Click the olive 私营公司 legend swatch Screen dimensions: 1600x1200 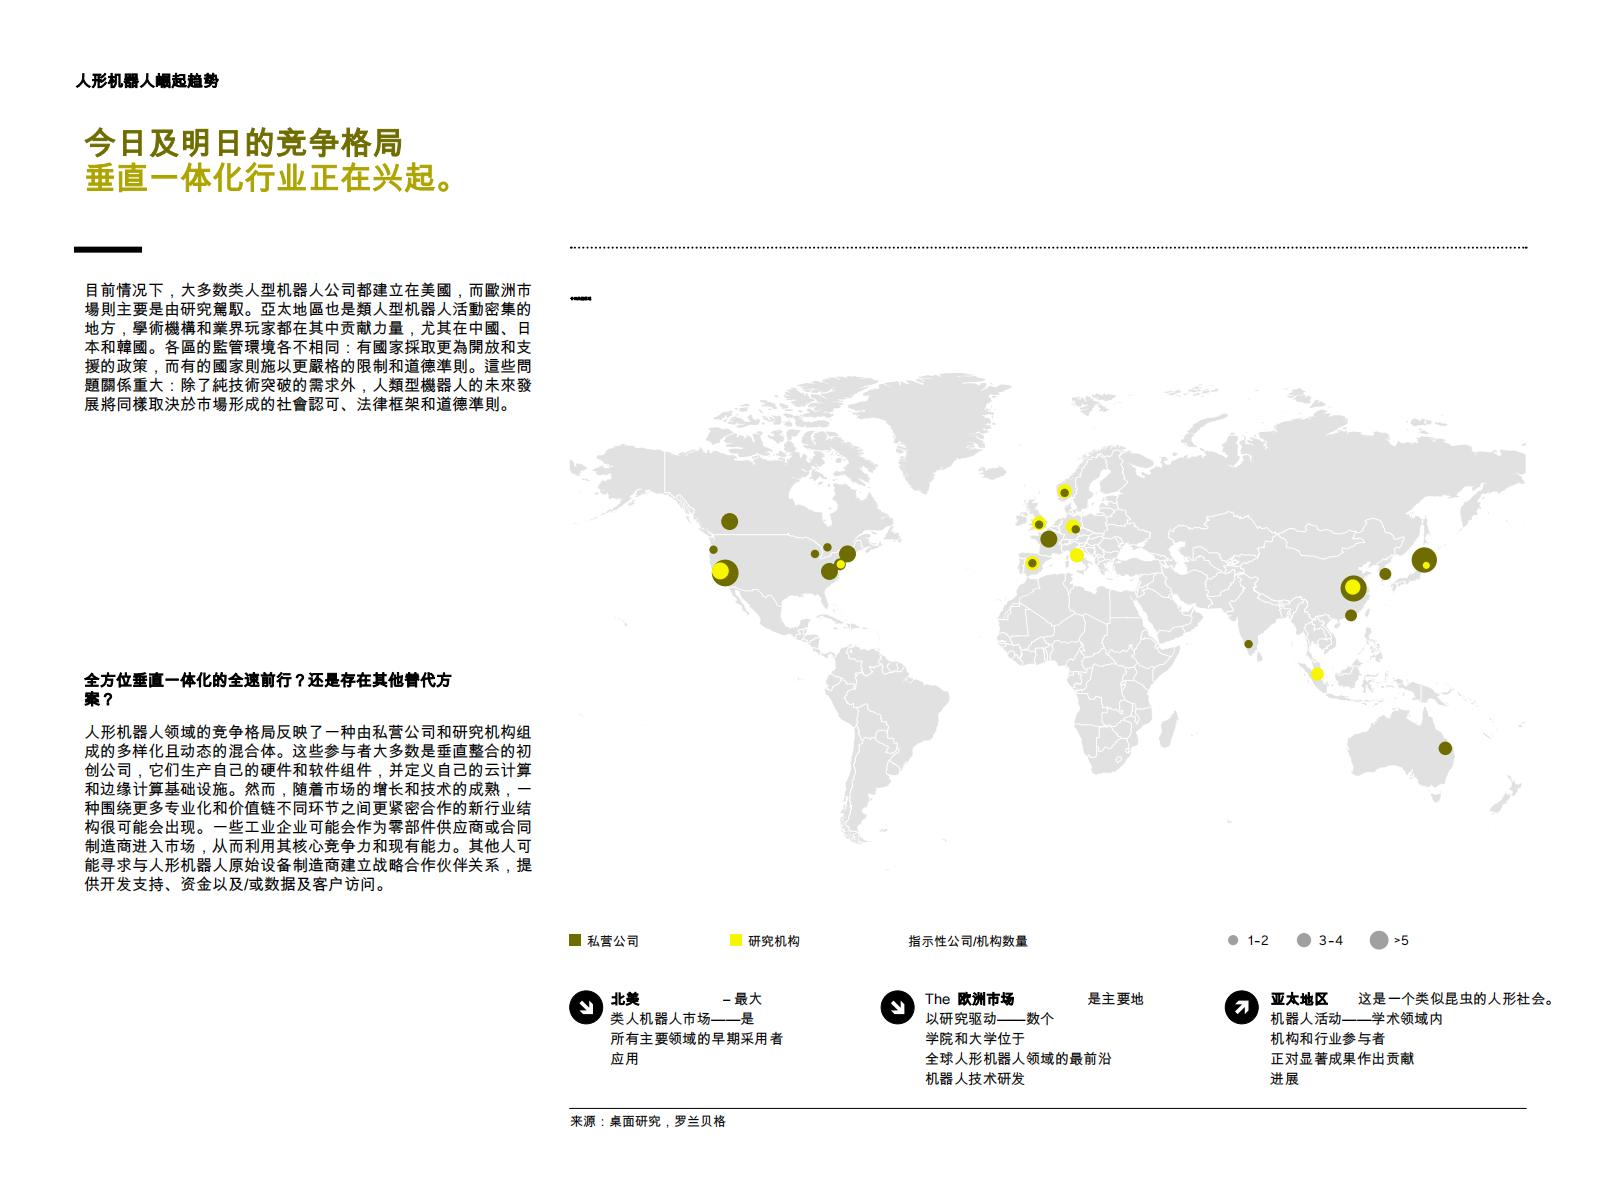pos(575,940)
